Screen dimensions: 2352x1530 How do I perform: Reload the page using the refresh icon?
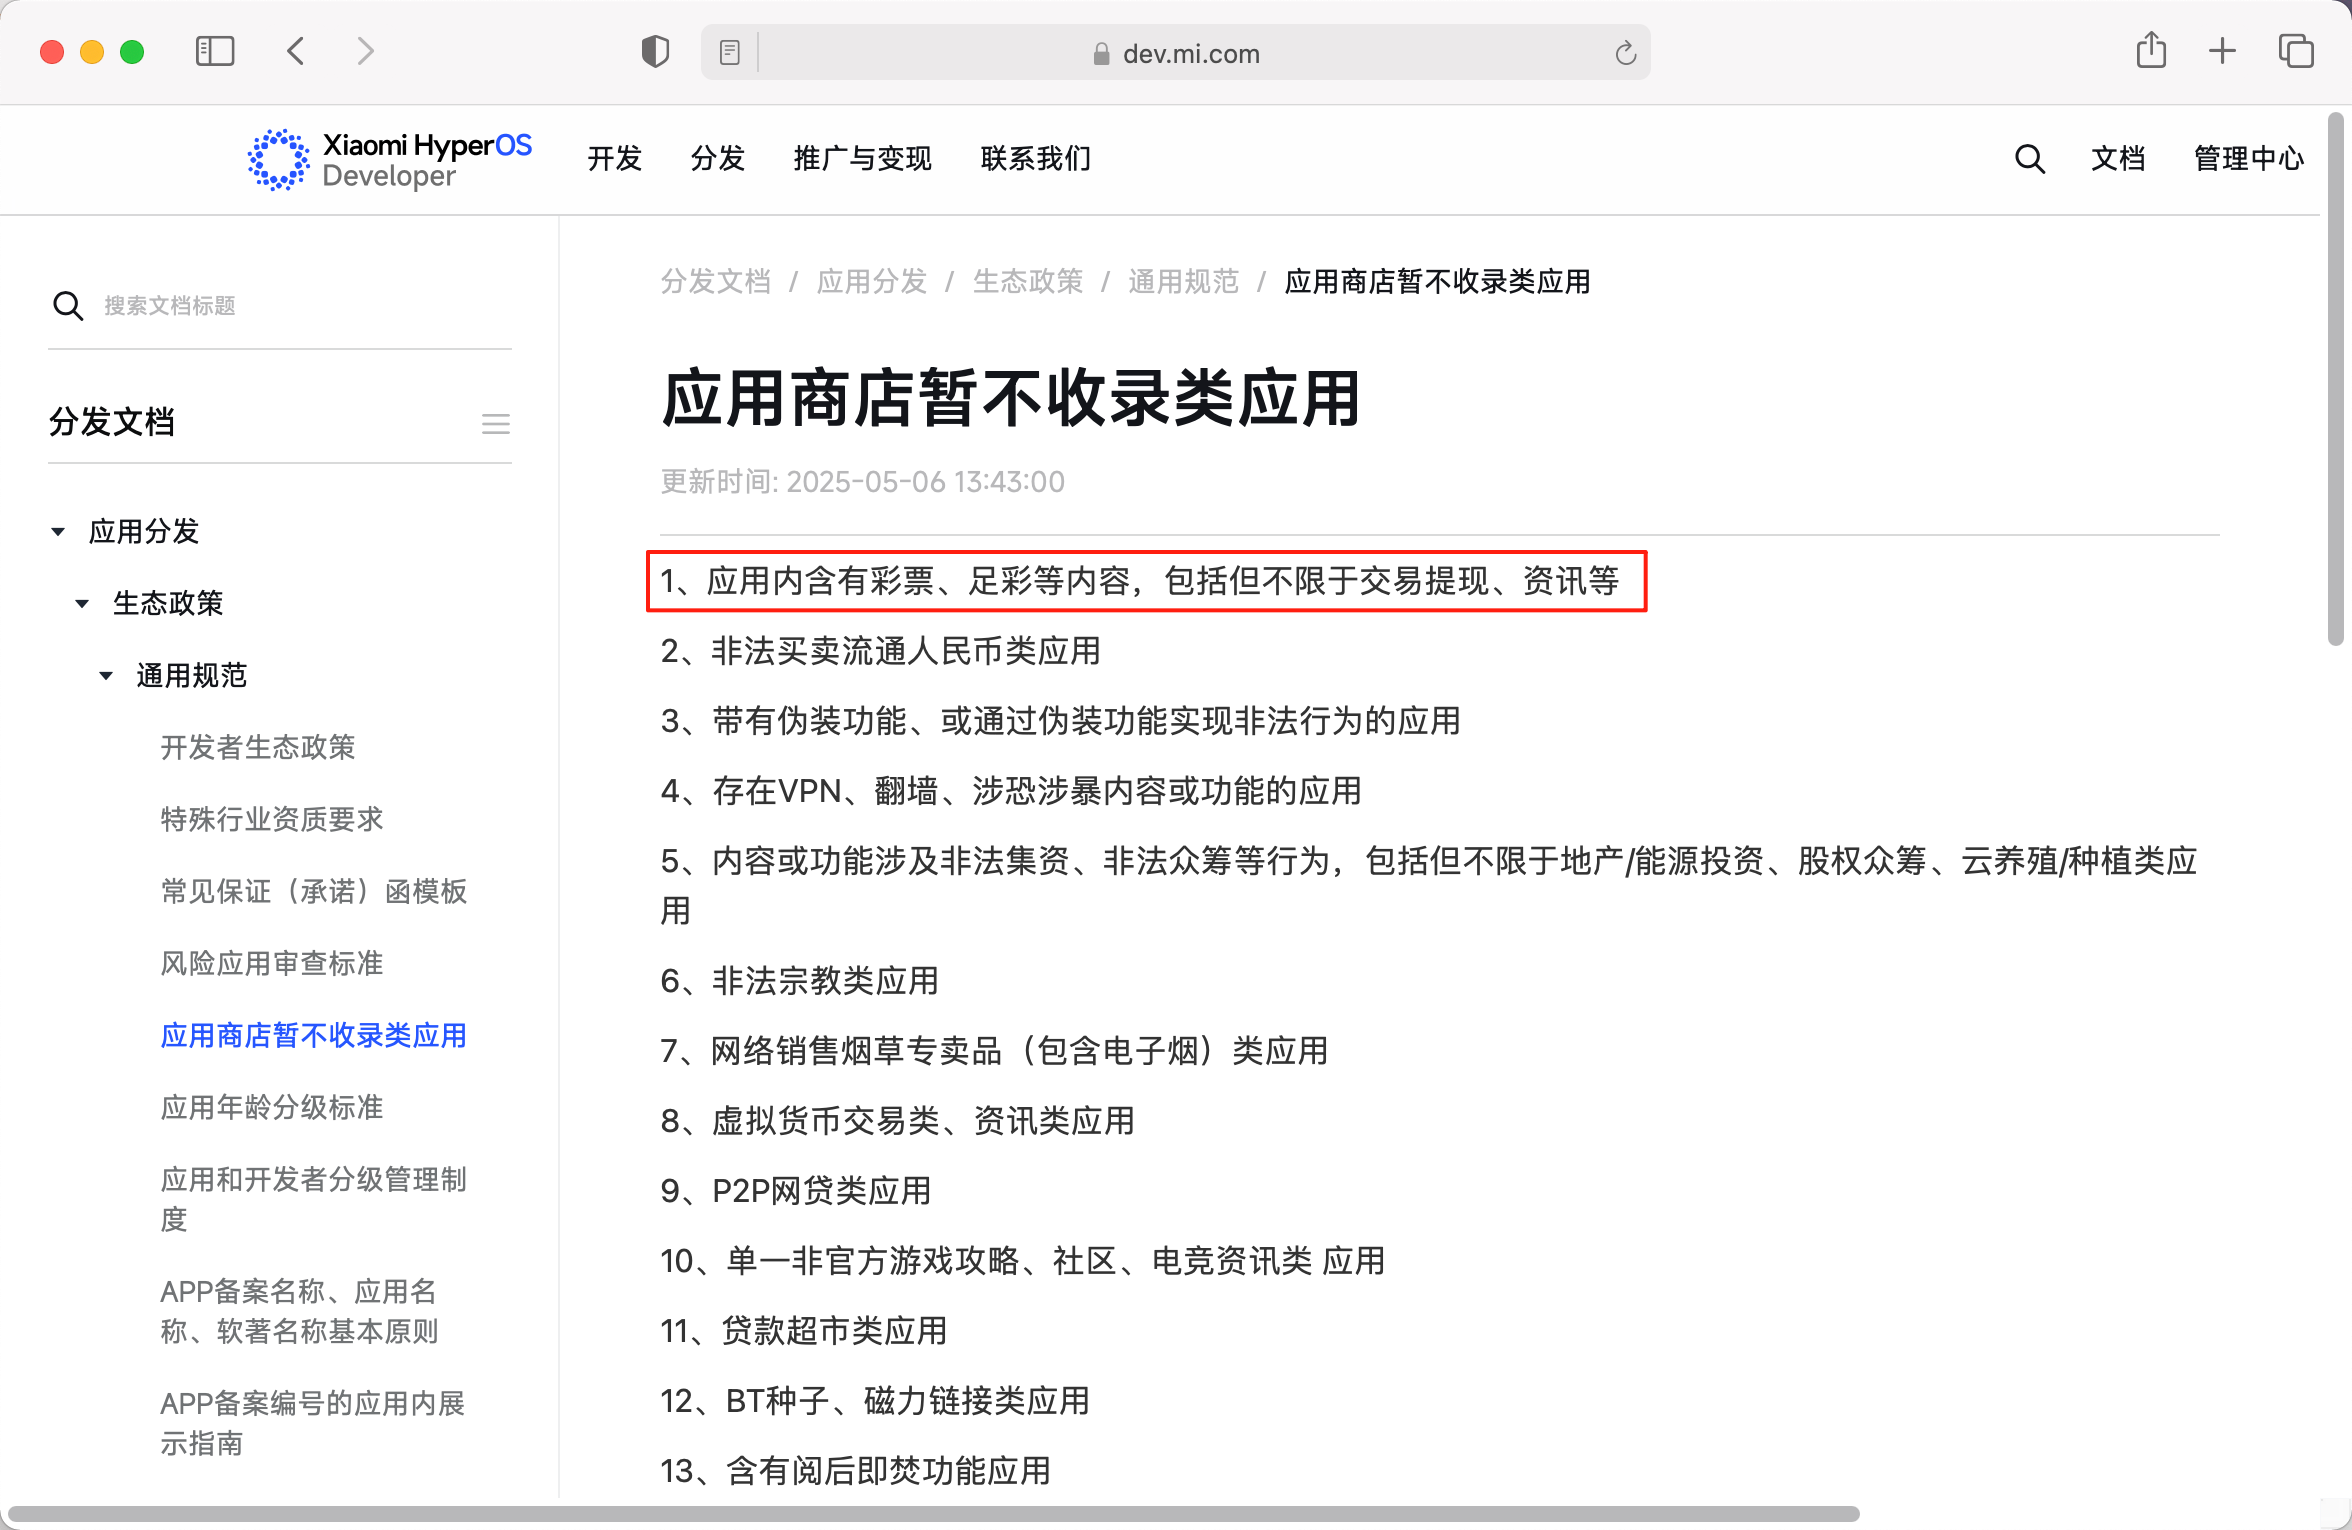[1624, 52]
